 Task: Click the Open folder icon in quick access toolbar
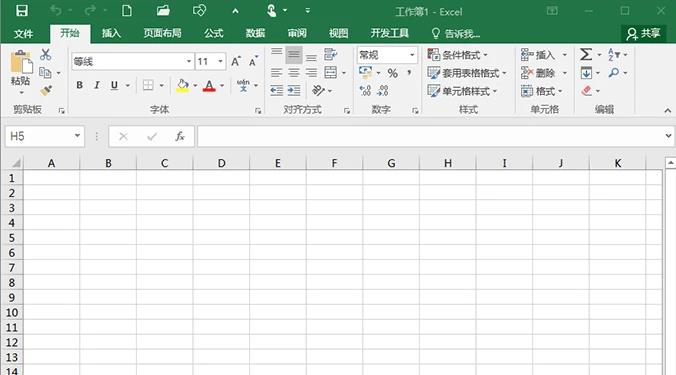tap(163, 10)
